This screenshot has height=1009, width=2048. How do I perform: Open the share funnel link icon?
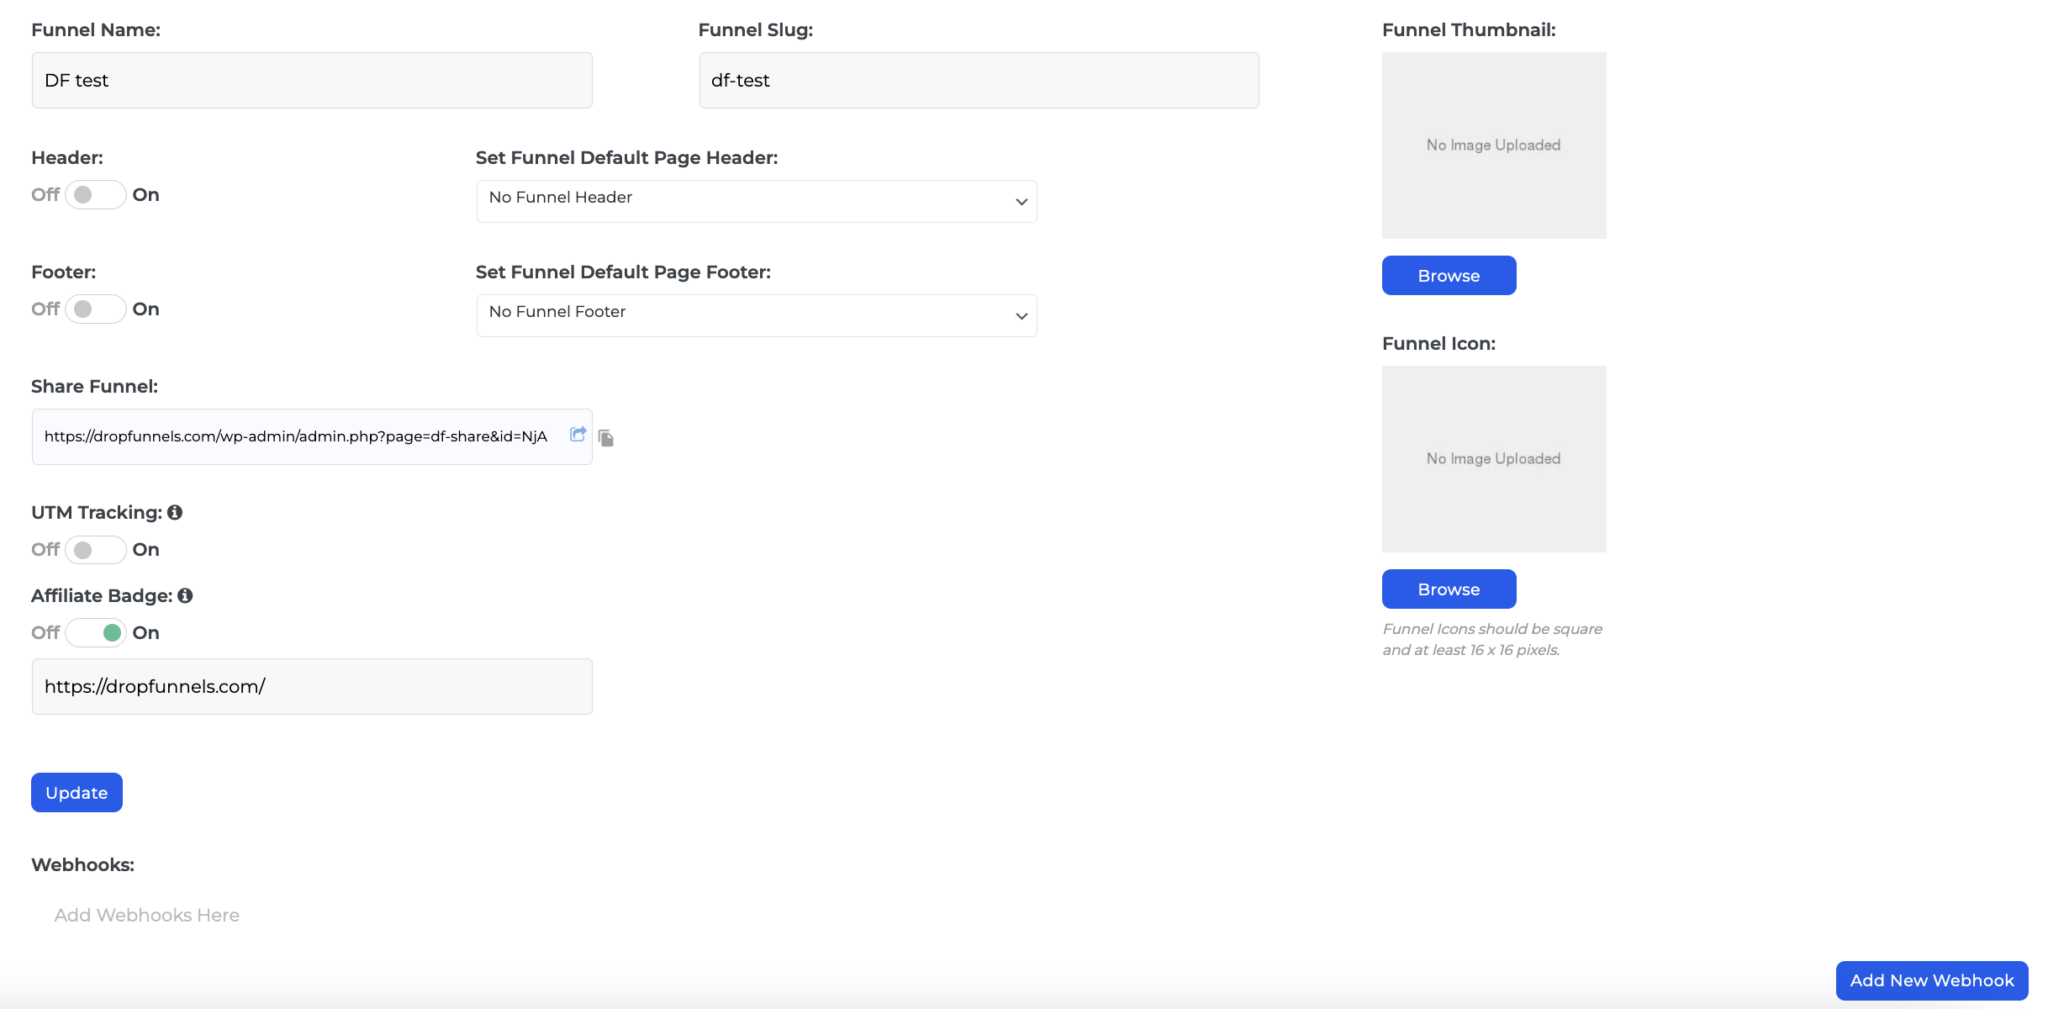click(x=577, y=434)
